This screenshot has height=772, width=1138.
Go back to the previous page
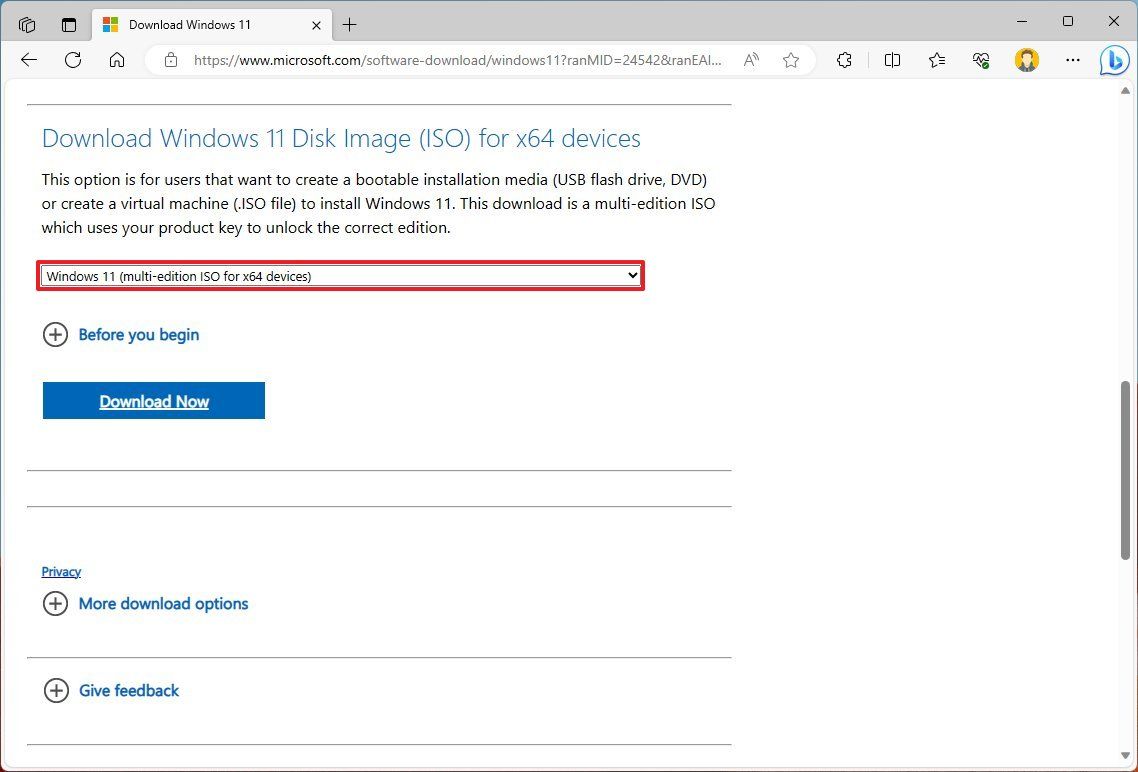[x=28, y=60]
